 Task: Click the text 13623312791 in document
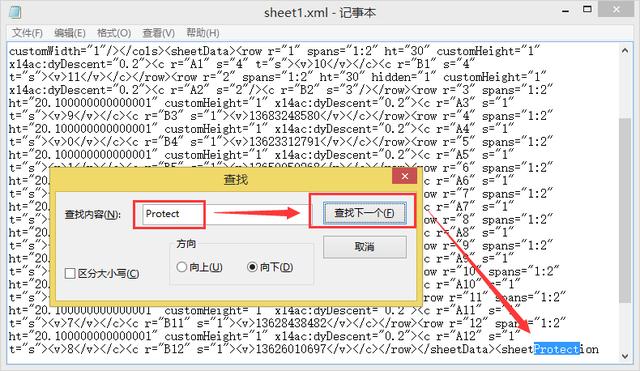click(x=284, y=142)
